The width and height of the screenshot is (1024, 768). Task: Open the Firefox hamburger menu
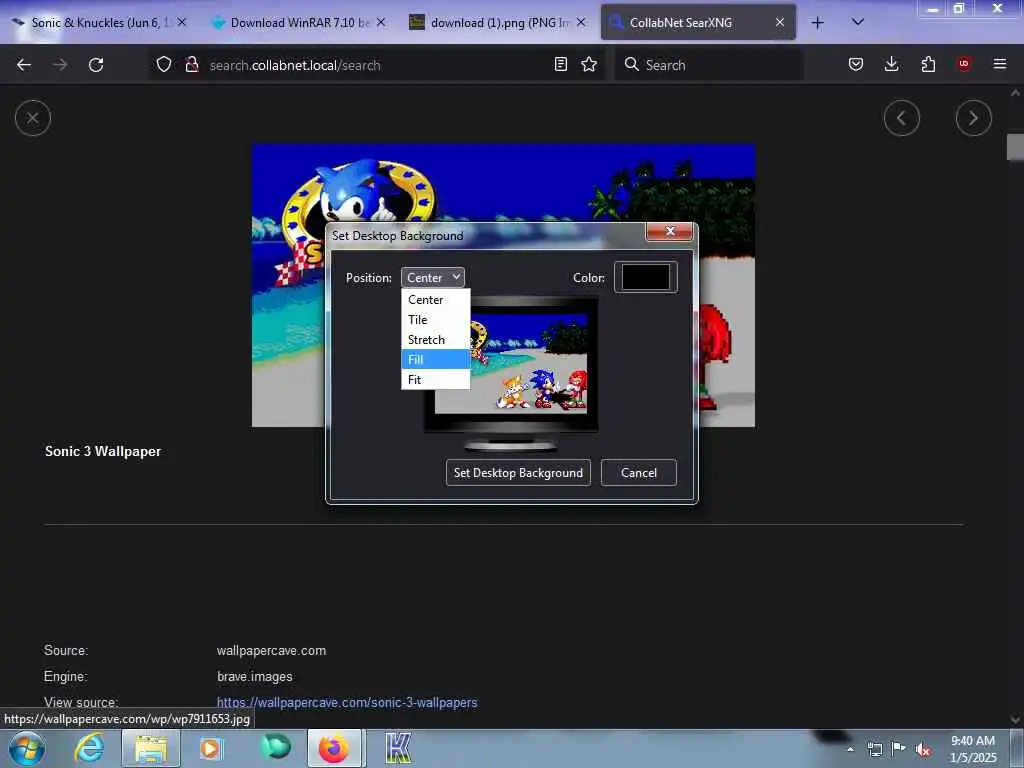point(1000,64)
